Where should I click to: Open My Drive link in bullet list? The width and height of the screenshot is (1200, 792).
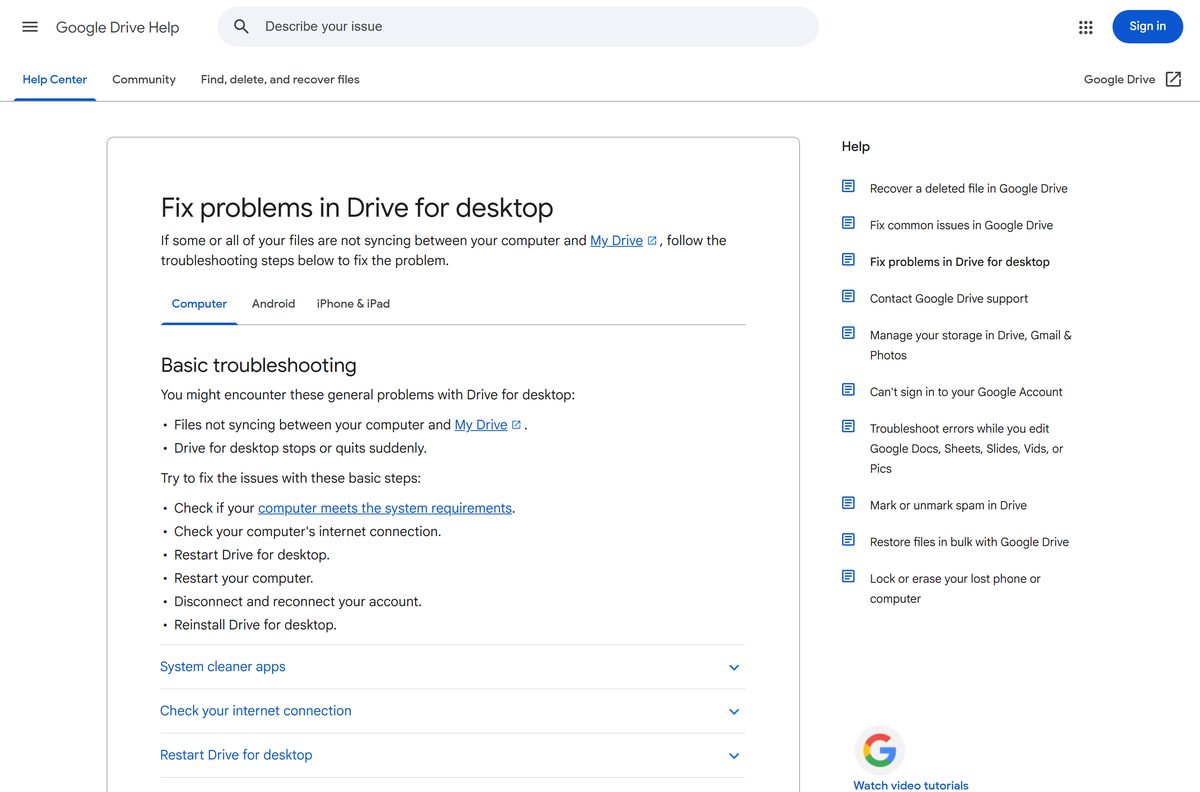pyautogui.click(x=481, y=424)
